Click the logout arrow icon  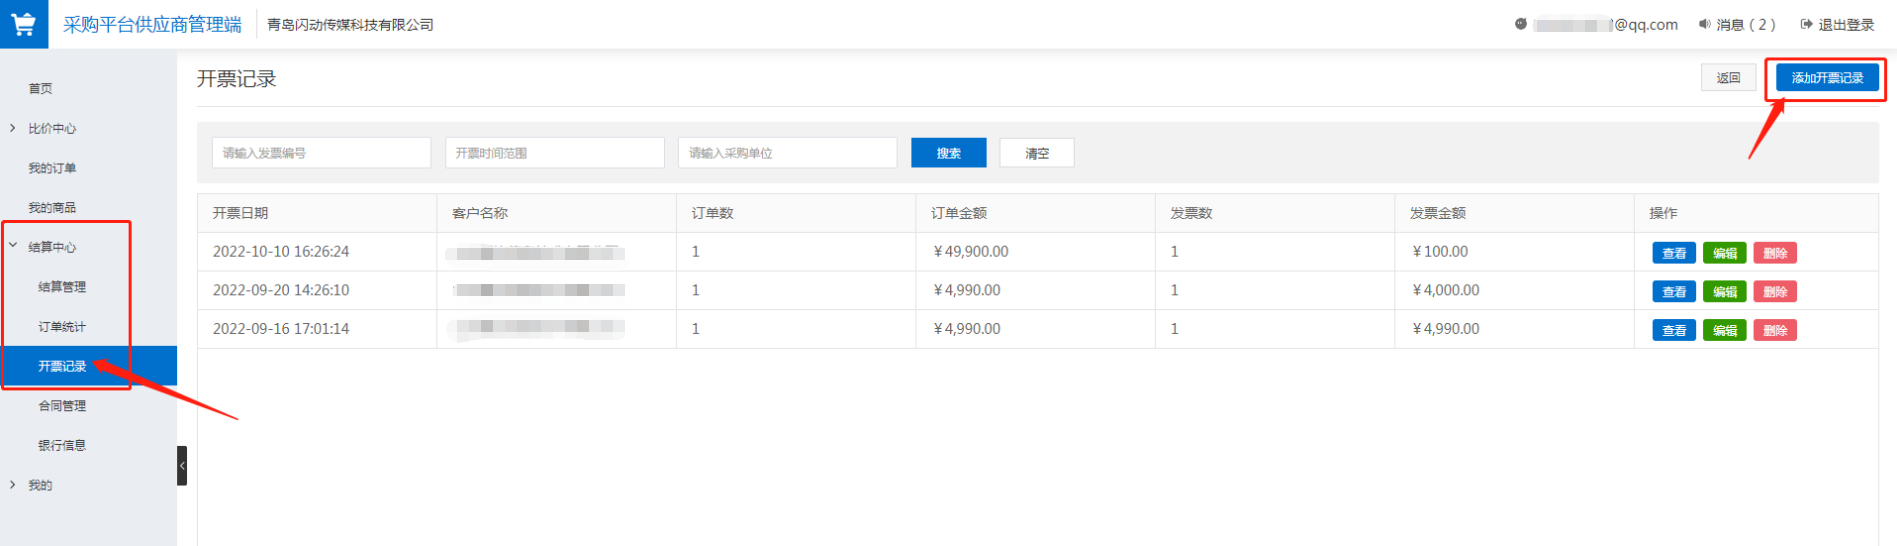[1807, 24]
